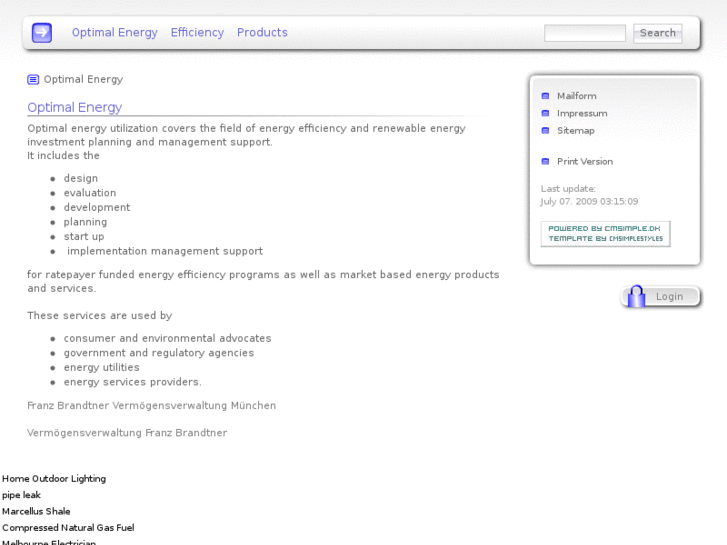727x545 pixels.
Task: Click the bullet icon next to Mailform
Action: (x=545, y=96)
